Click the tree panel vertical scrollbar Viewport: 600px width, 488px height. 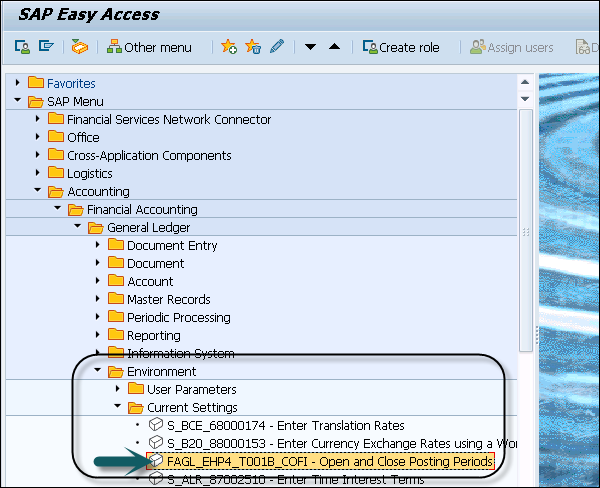[527, 250]
